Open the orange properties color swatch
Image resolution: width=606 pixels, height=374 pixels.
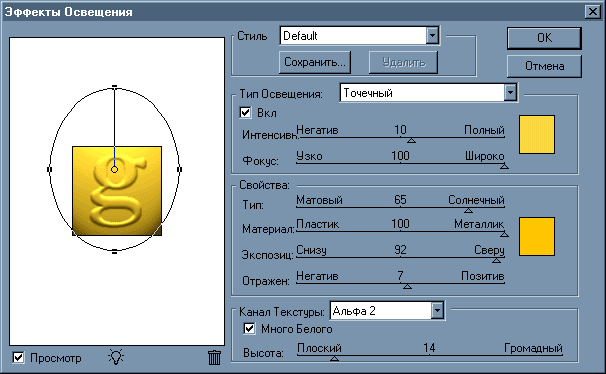tap(537, 236)
